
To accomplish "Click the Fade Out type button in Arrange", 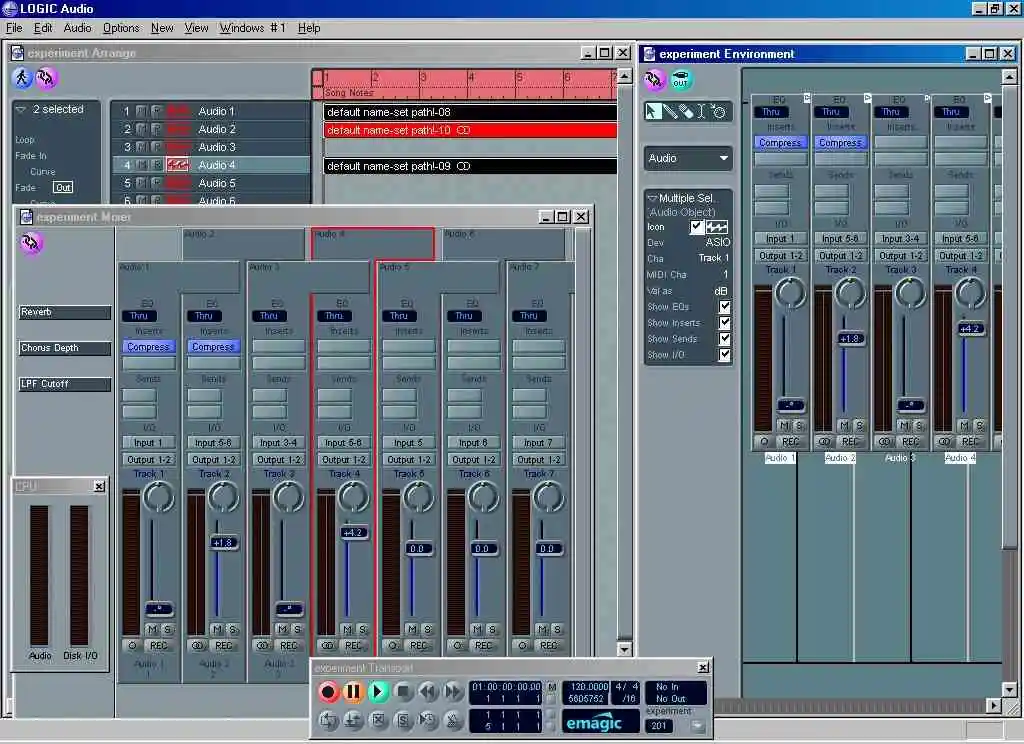I will coord(63,187).
